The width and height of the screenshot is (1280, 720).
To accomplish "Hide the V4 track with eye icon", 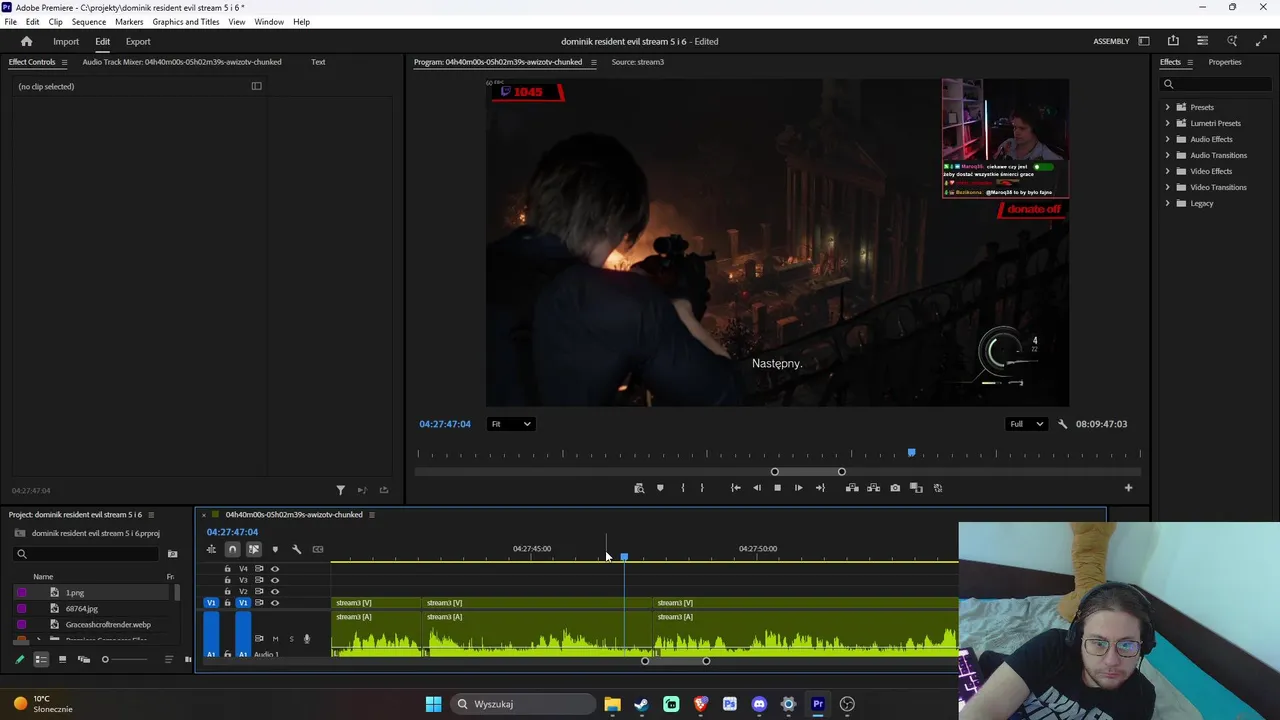I will tap(275, 569).
